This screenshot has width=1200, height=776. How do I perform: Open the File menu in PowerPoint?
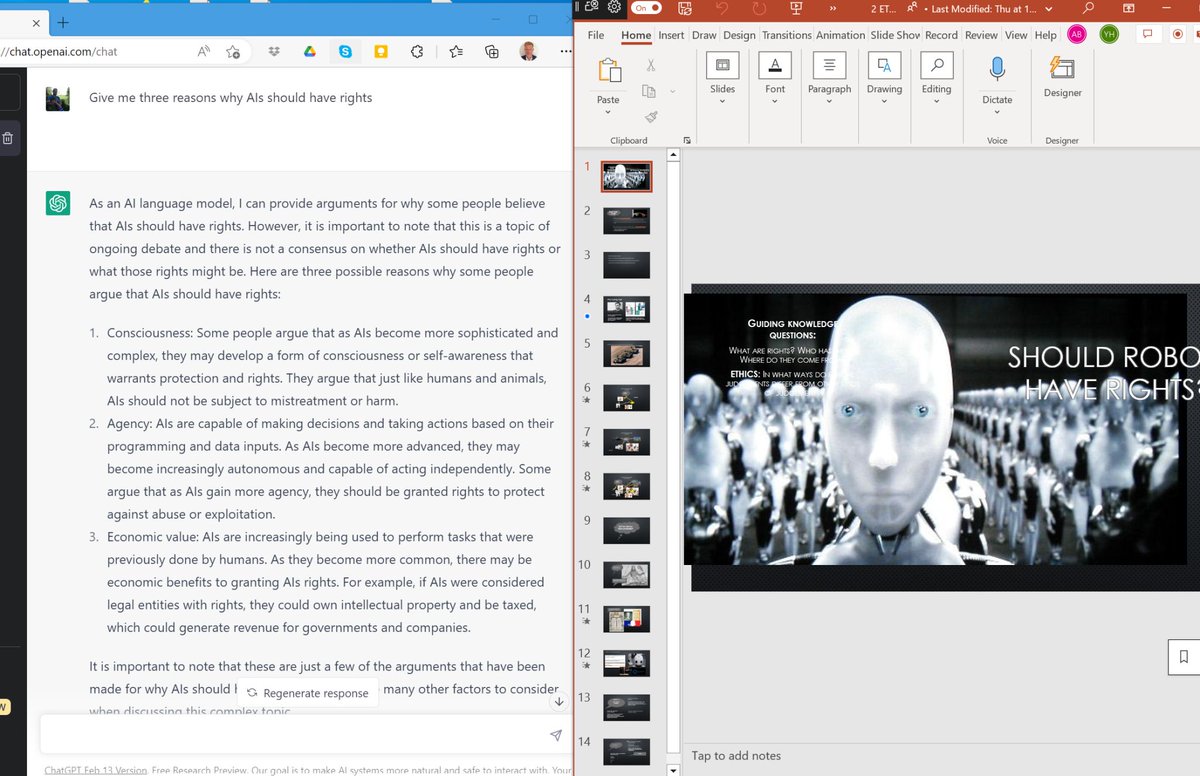click(596, 35)
